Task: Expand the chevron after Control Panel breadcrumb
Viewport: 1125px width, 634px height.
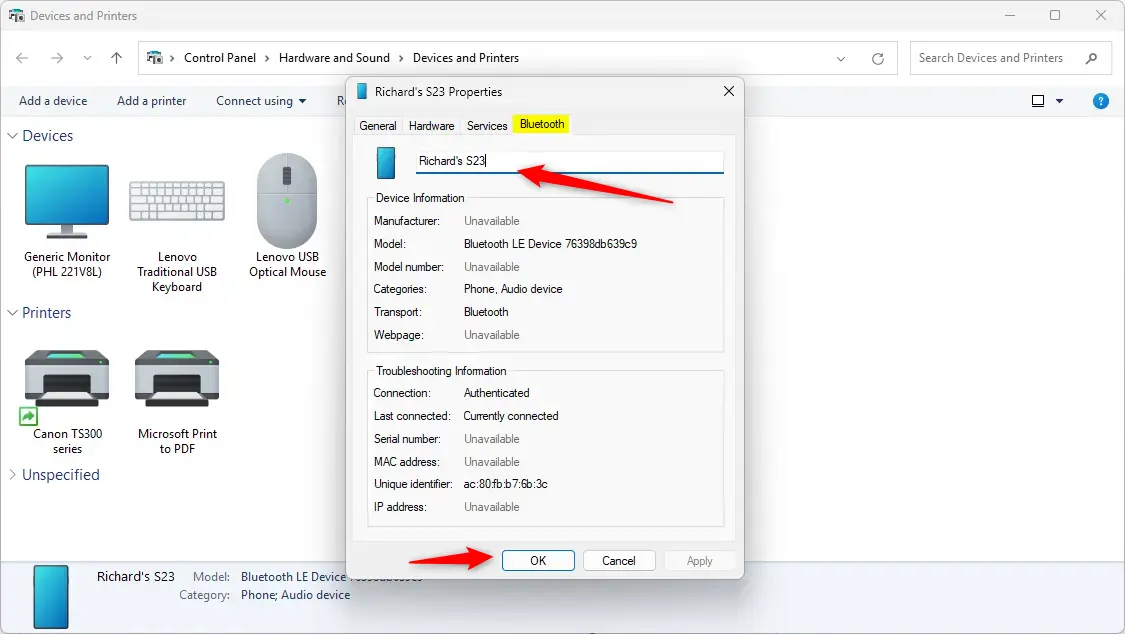Action: pos(267,58)
